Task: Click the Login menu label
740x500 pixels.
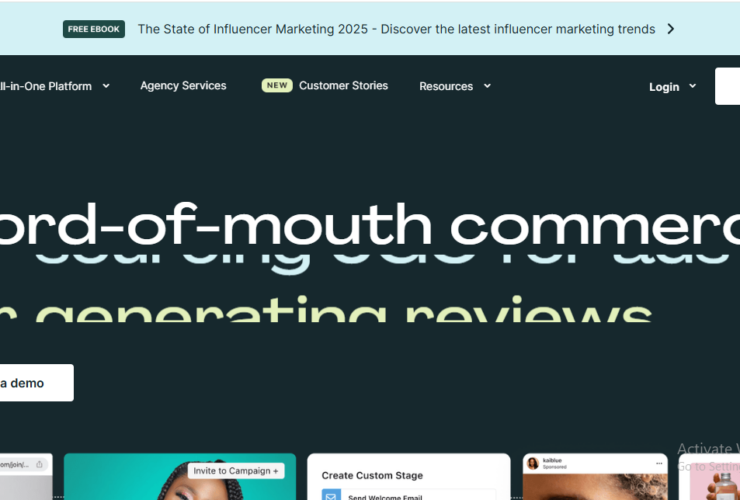Action: click(x=664, y=87)
